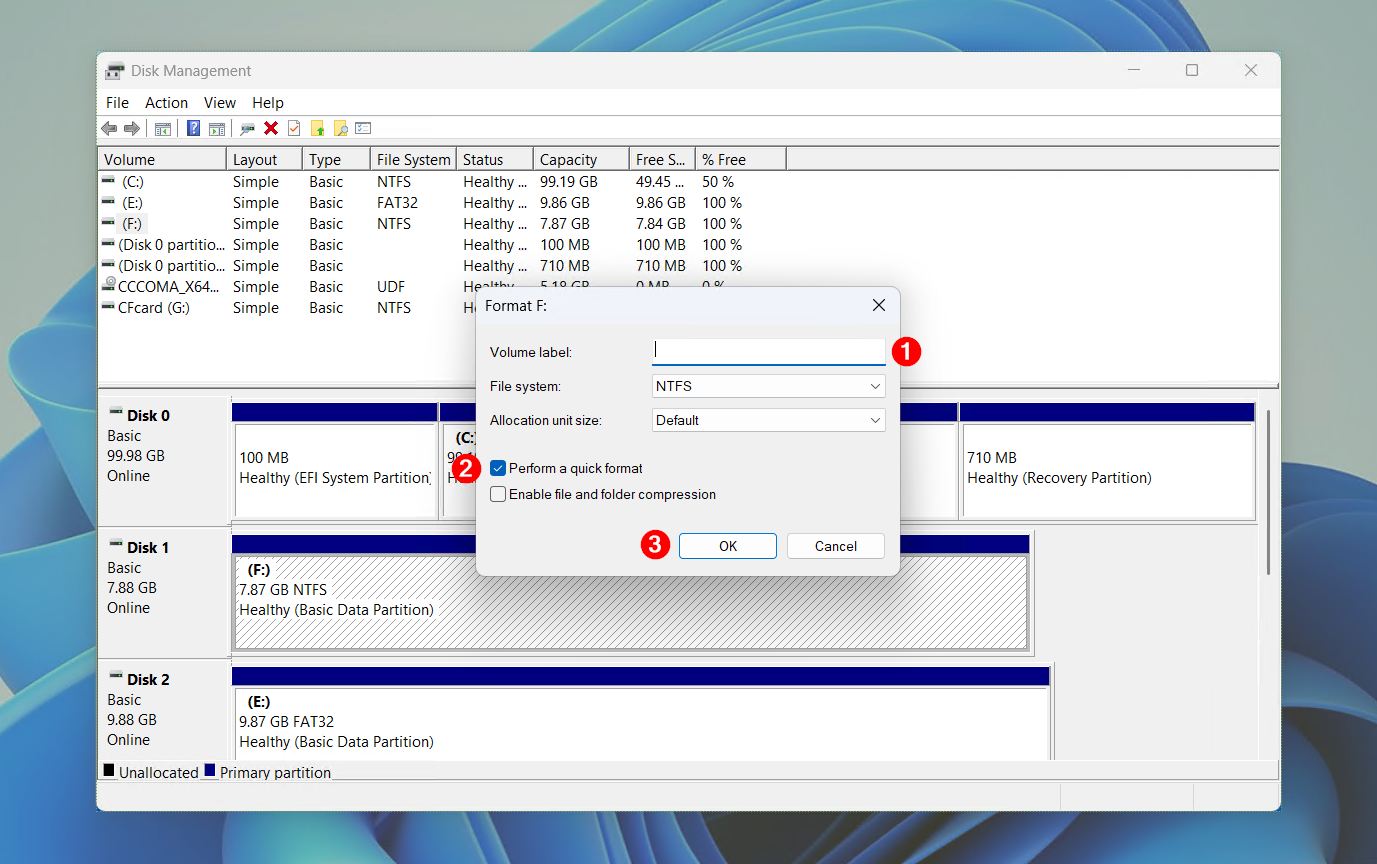The width and height of the screenshot is (1377, 864).
Task: Click the Volume label text field
Action: click(768, 351)
